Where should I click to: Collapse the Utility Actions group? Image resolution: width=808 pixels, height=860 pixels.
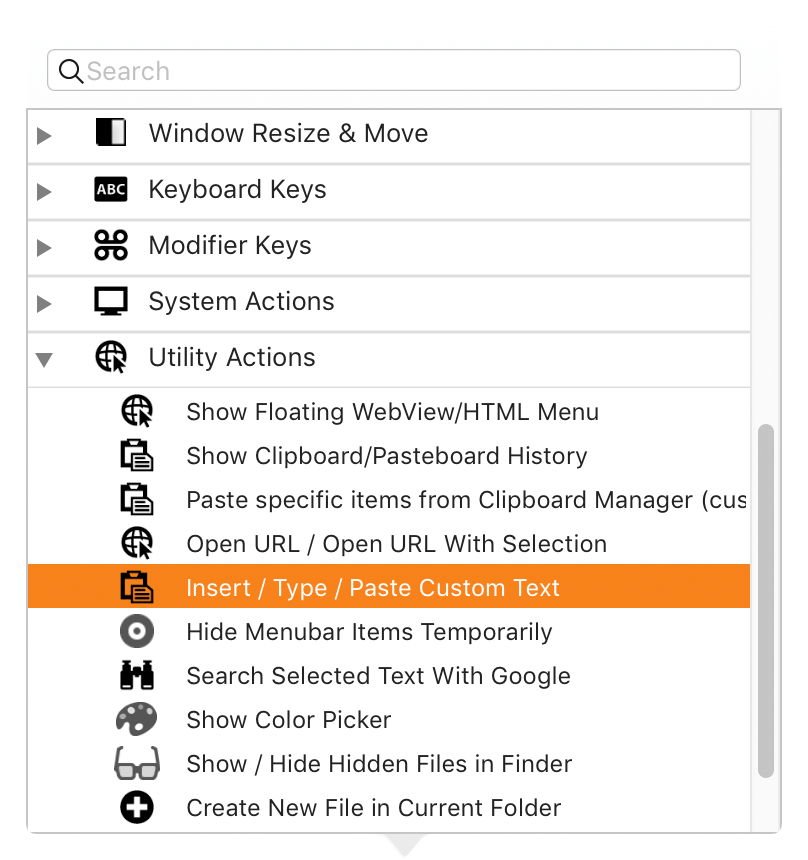[x=44, y=359]
